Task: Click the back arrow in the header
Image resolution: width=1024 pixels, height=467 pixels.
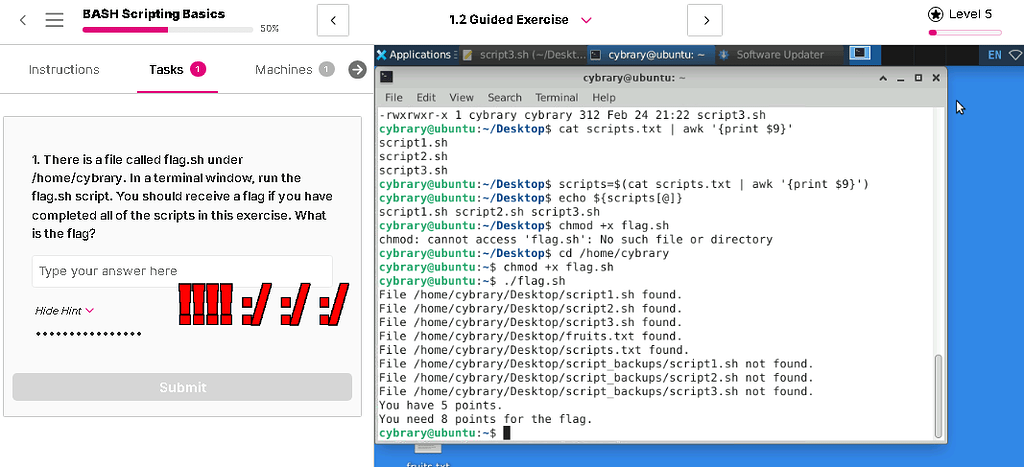Action: 23,20
